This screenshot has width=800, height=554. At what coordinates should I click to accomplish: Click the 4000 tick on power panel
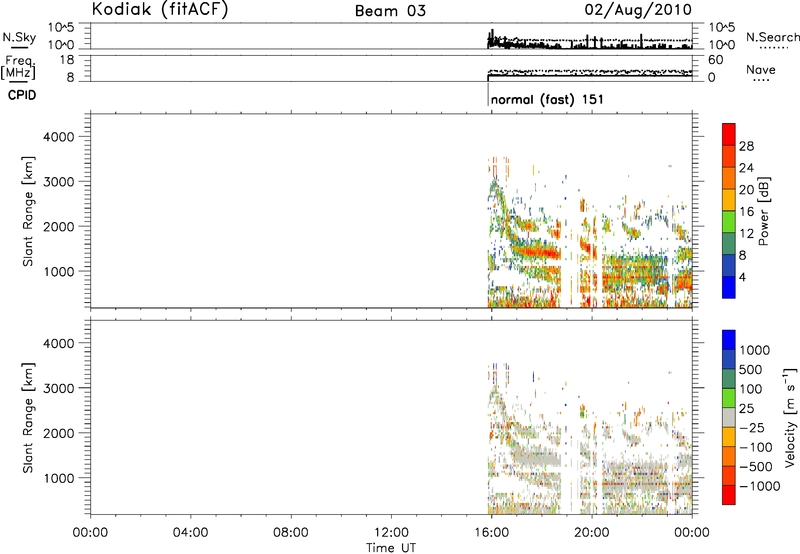click(x=58, y=137)
